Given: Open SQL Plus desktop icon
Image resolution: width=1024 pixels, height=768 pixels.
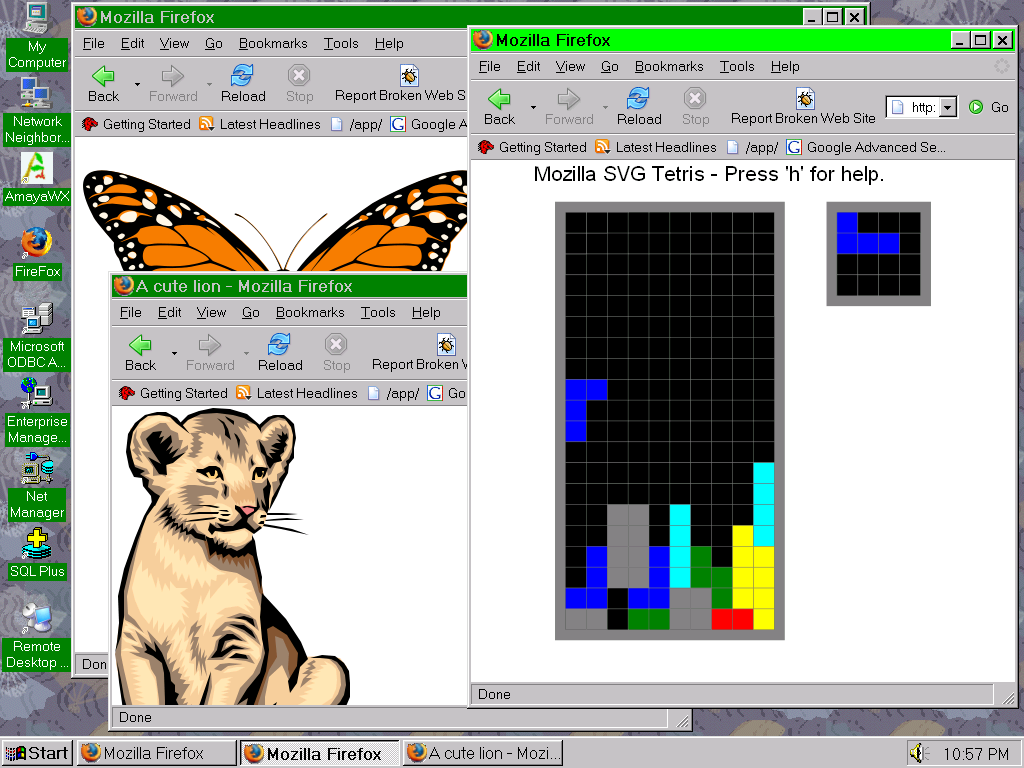Looking at the screenshot, I should pyautogui.click(x=37, y=545).
